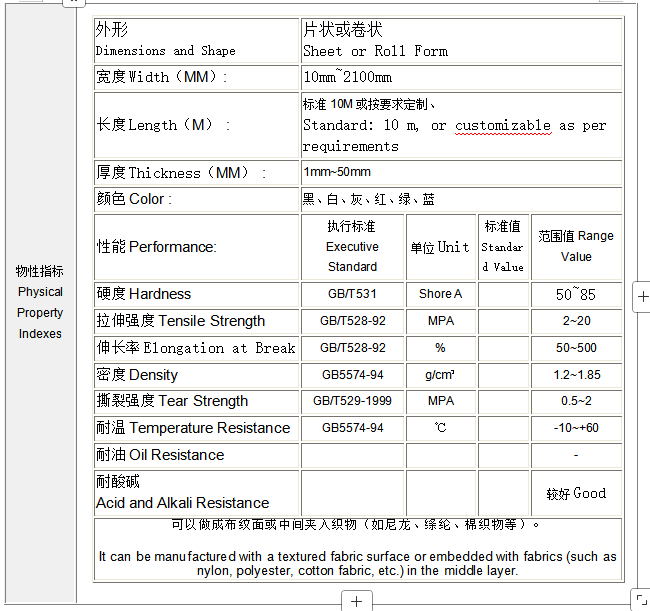Click the table resize handle at bottom-right corner

click(x=641, y=600)
